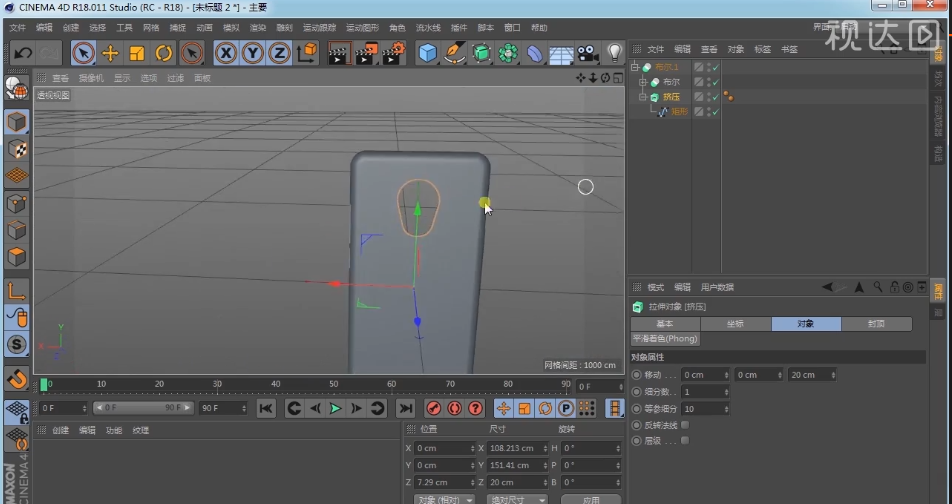Collapse the 挤压 extrude object
This screenshot has height=504, width=952.
643,97
